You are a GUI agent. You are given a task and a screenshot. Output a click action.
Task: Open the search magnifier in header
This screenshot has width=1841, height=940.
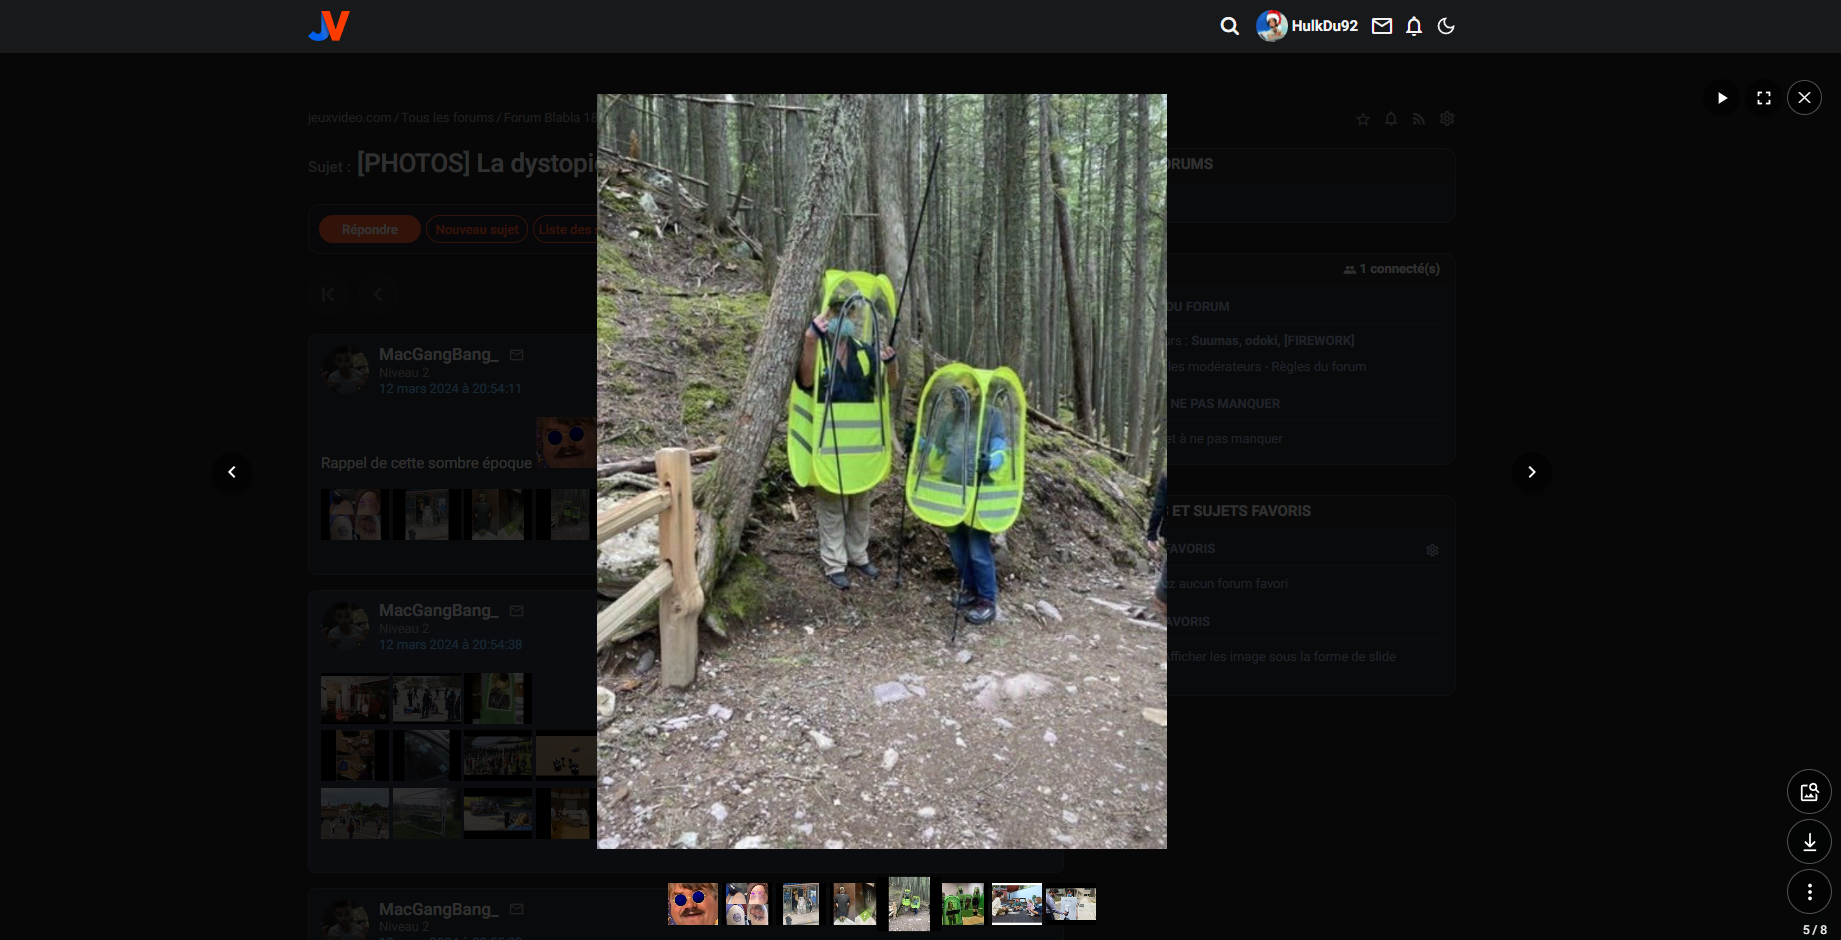click(1229, 26)
